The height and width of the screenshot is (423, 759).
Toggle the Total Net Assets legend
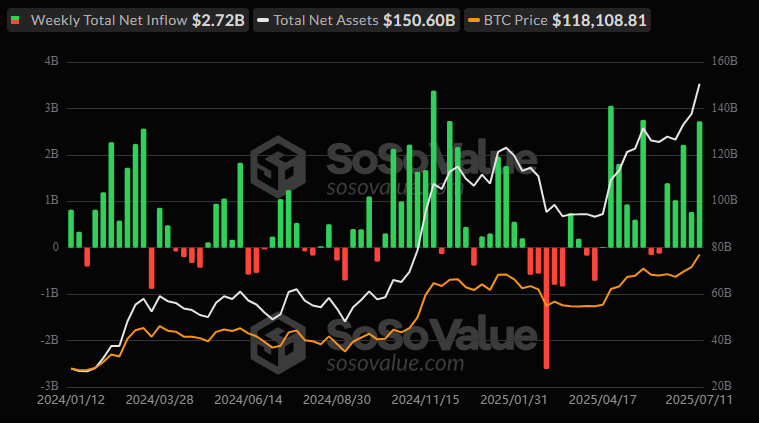356,20
